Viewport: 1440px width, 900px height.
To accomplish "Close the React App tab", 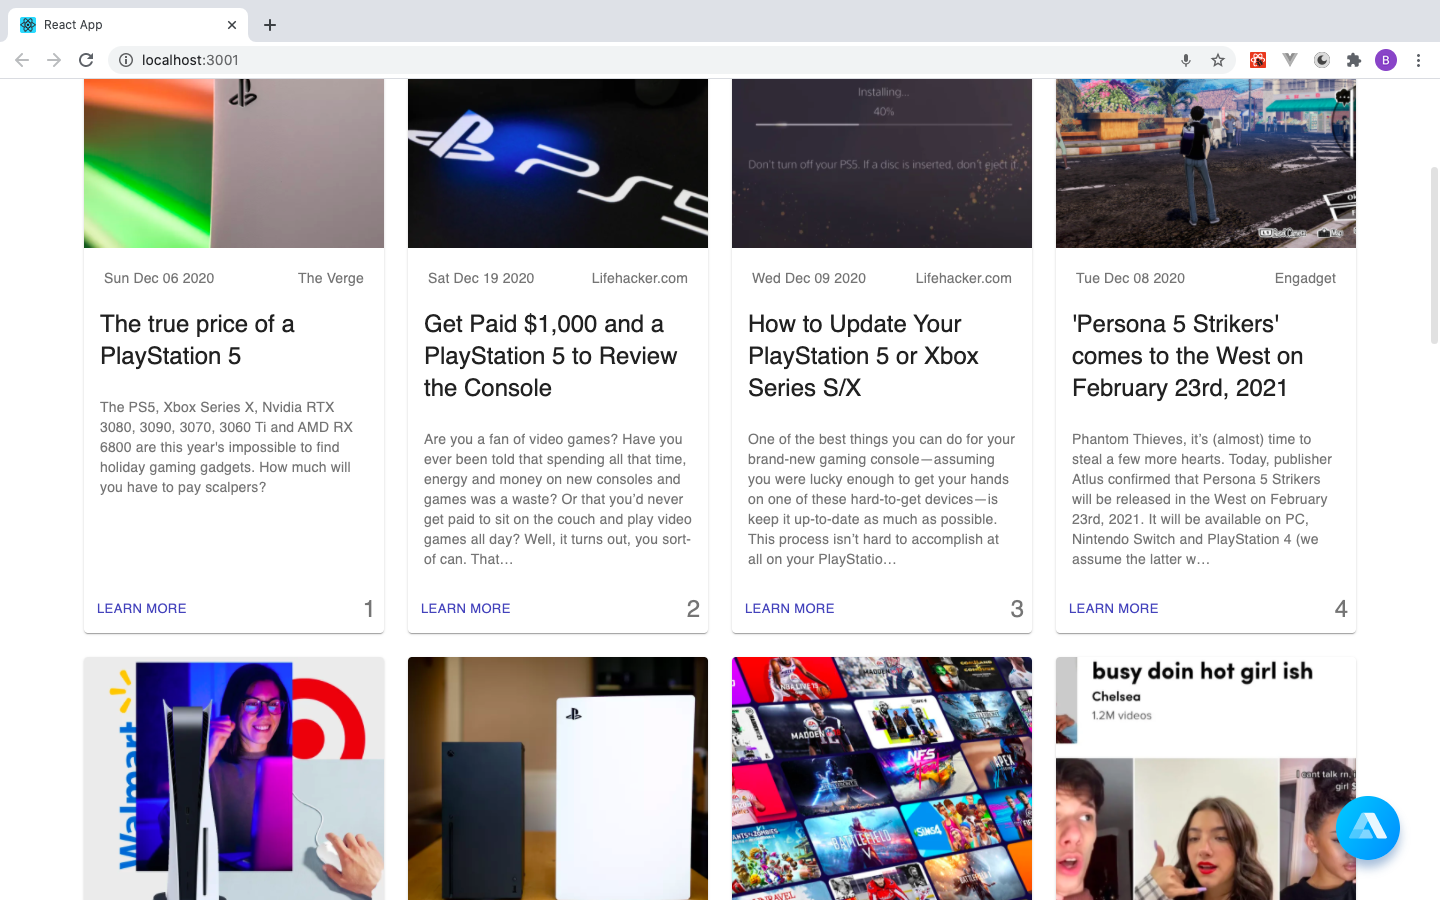I will click(x=232, y=25).
